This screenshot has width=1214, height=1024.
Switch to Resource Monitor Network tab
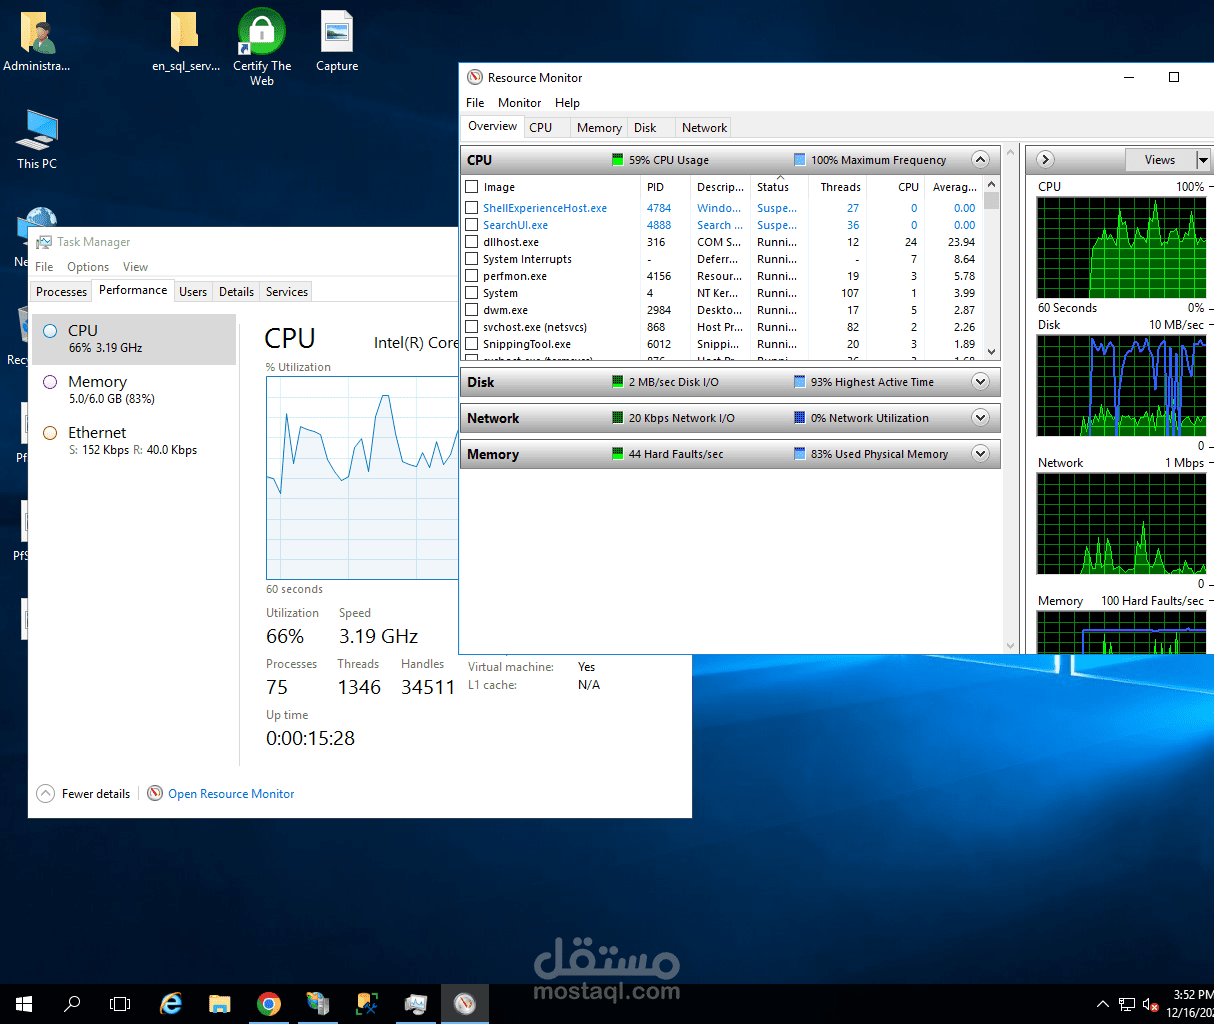[704, 128]
